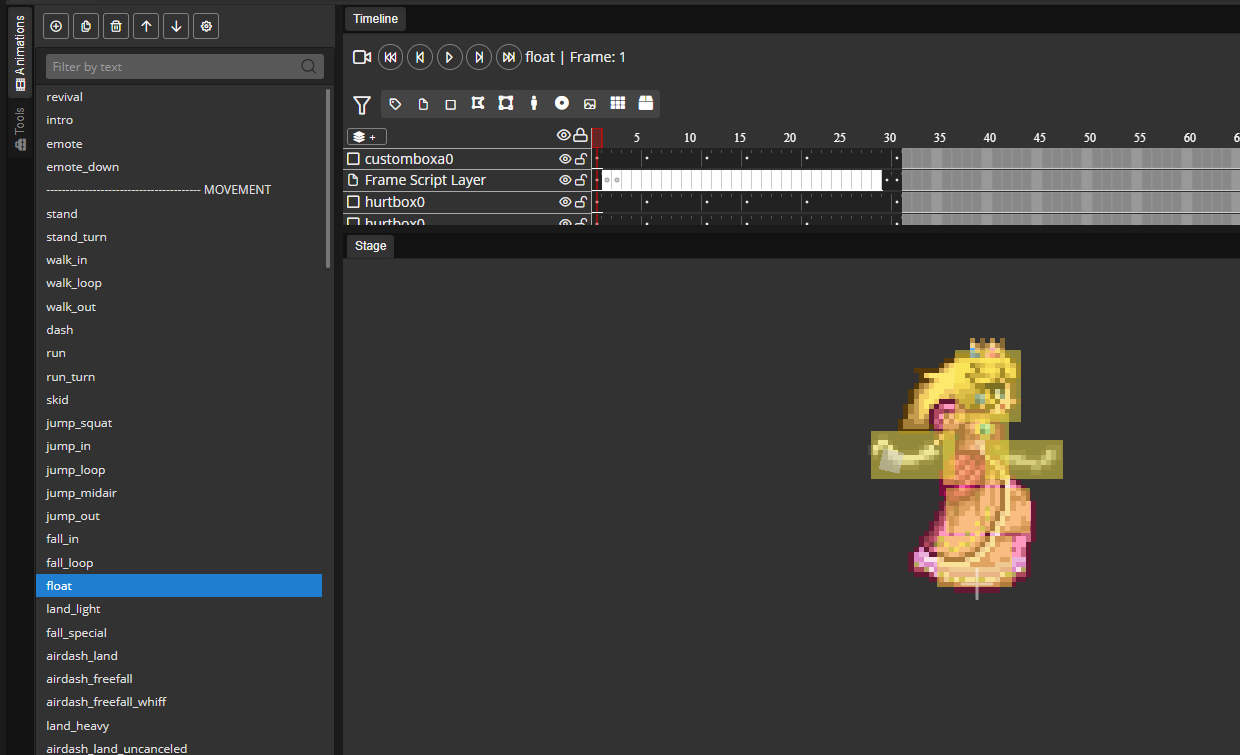This screenshot has width=1240, height=755.
Task: Toggle the label tag layer filter
Action: (395, 104)
